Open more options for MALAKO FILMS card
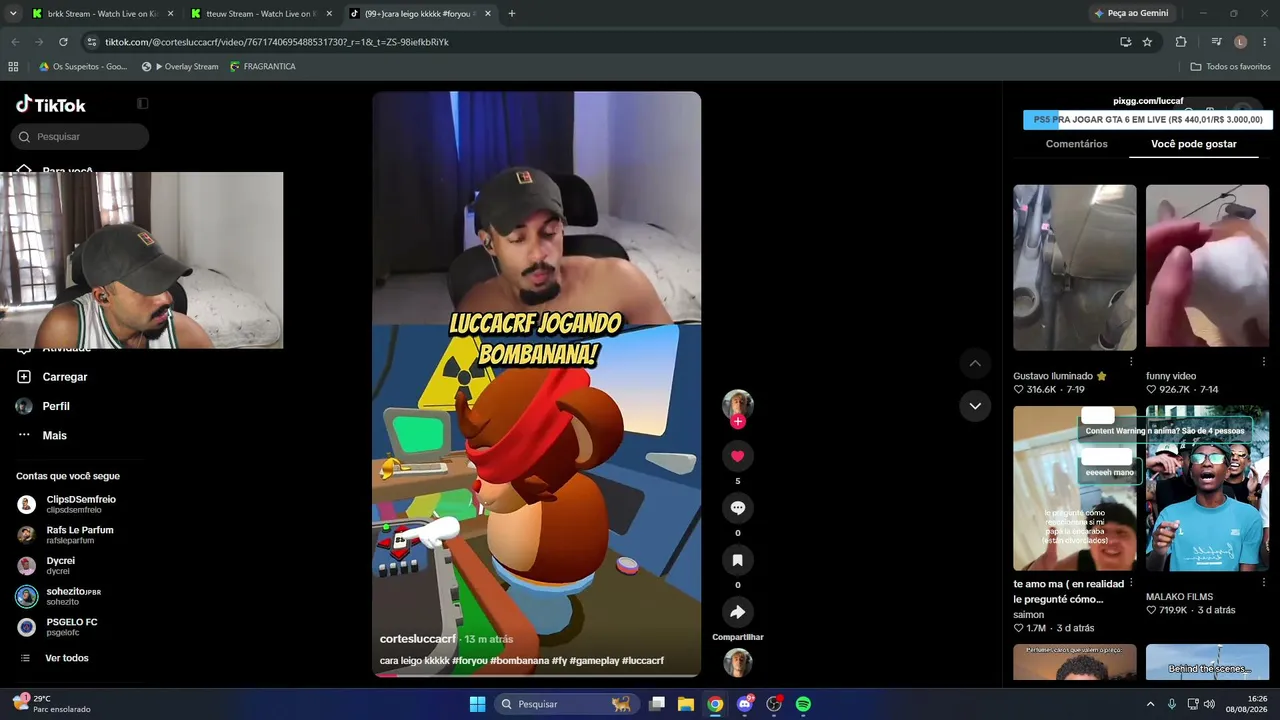Screen dimensions: 1280x720 coord(1263,583)
